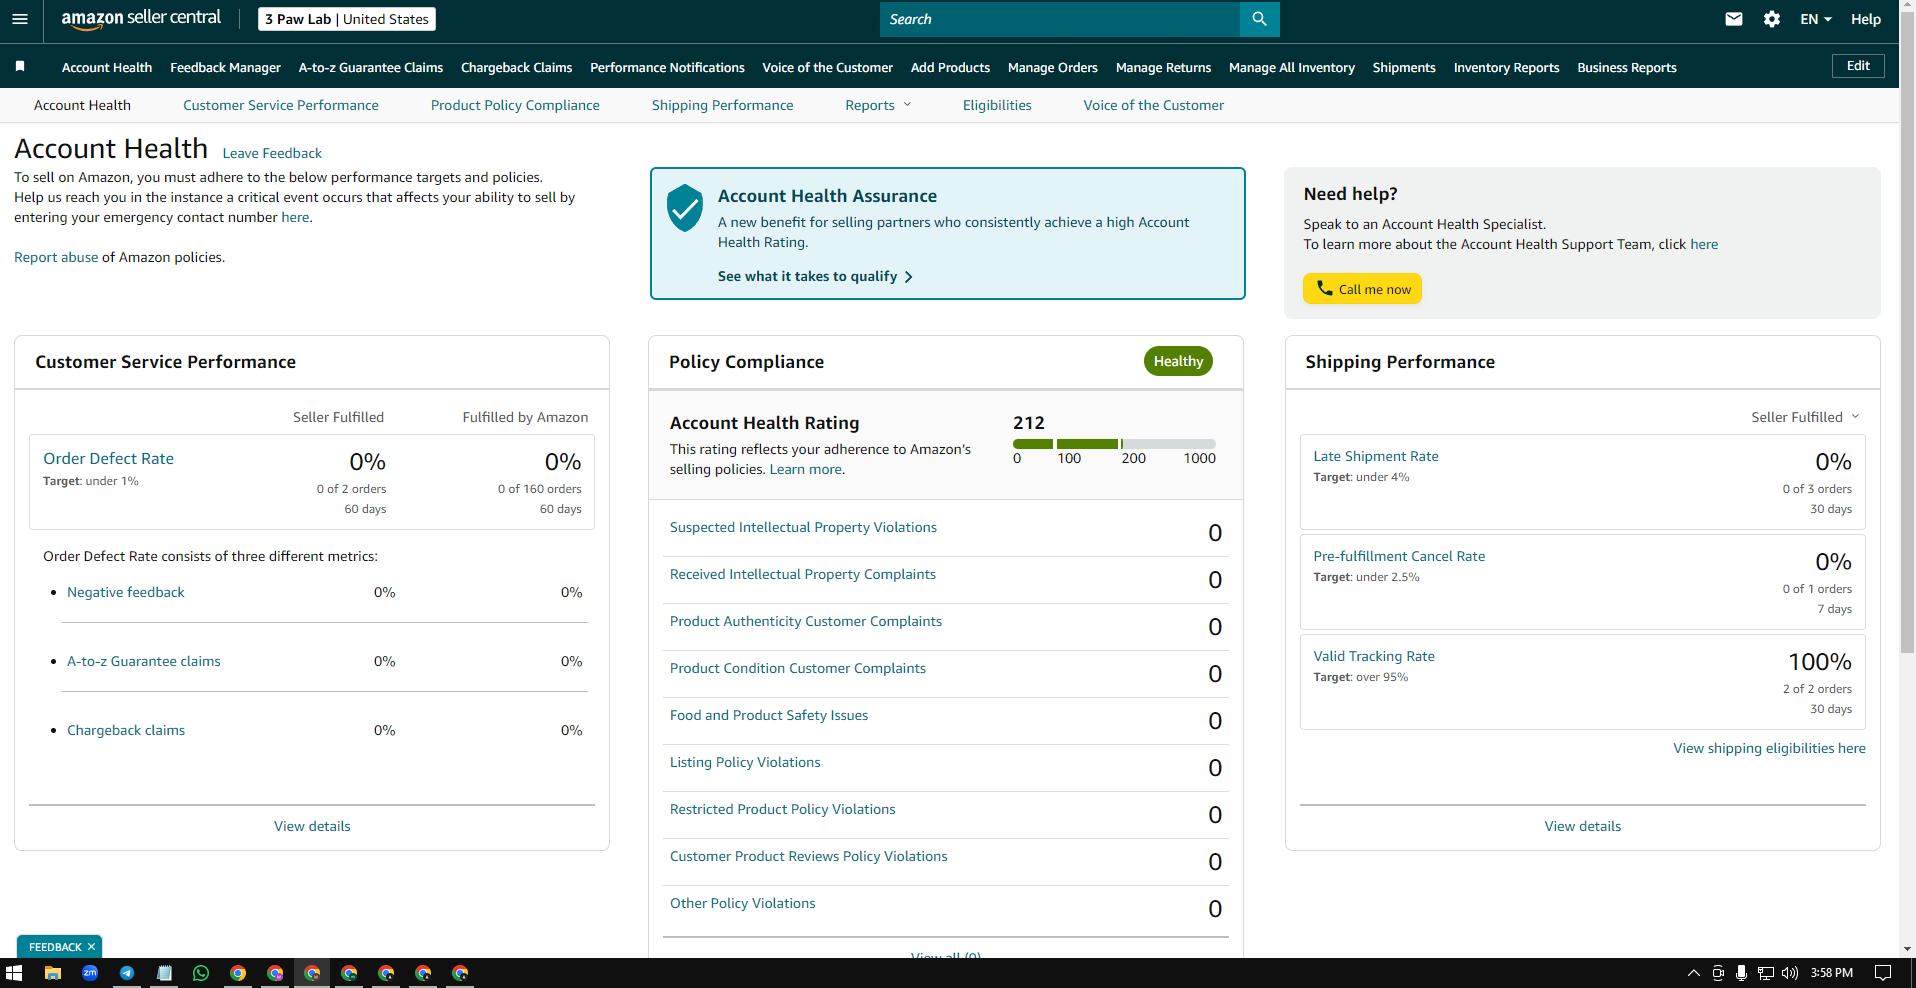The image size is (1916, 988).
Task: Open the Windows Start menu
Action: [14, 973]
